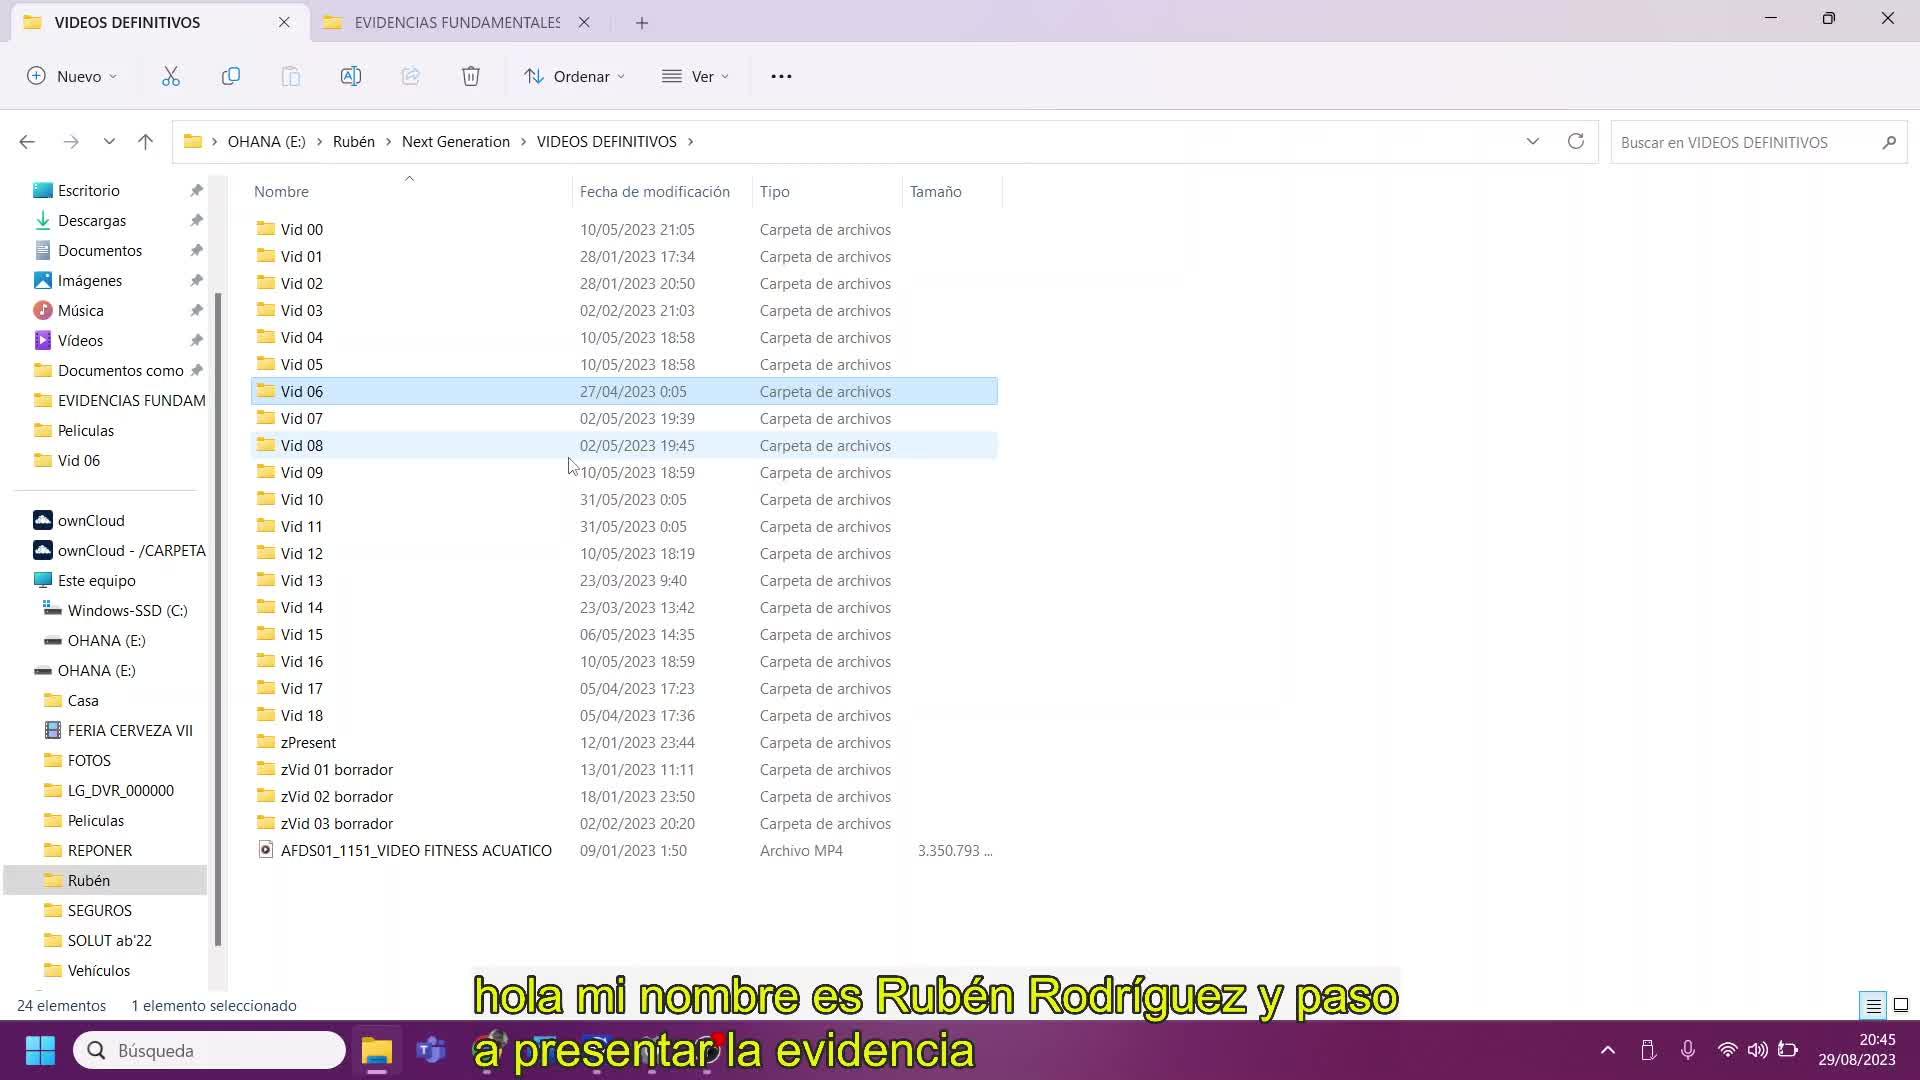
Task: Open Windows Start menu on taskbar
Action: (x=40, y=1050)
